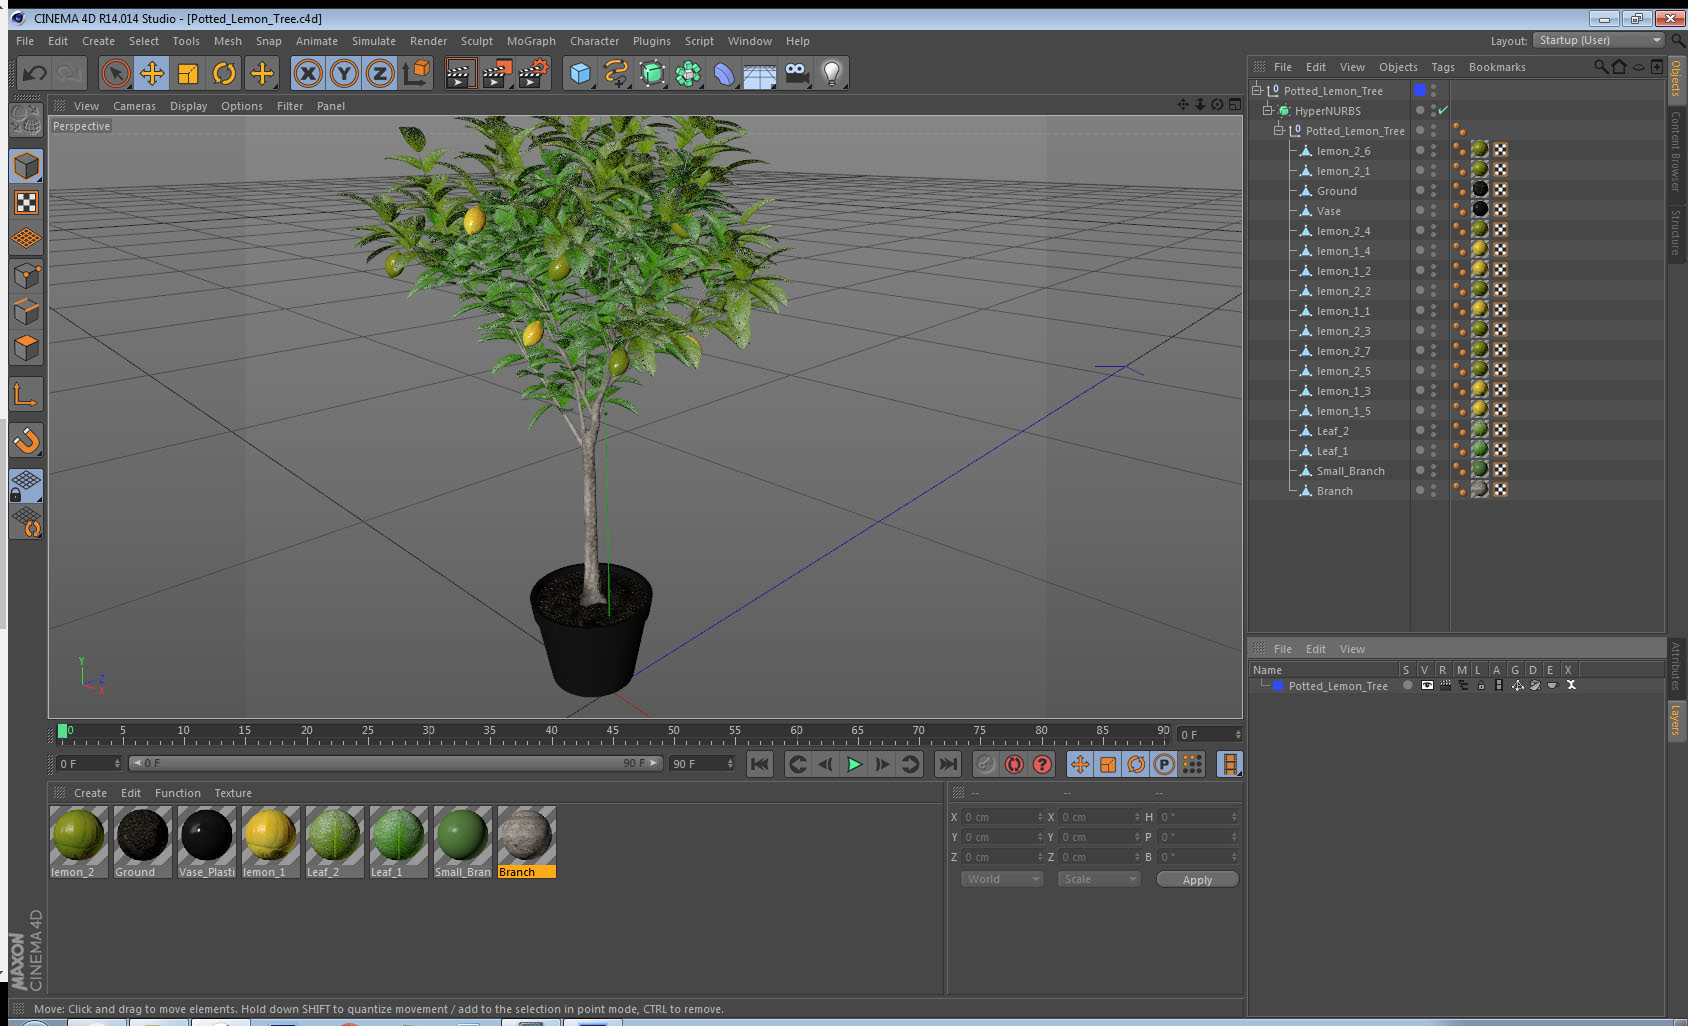The width and height of the screenshot is (1688, 1026).
Task: Select the Live Selection tool
Action: 116,73
